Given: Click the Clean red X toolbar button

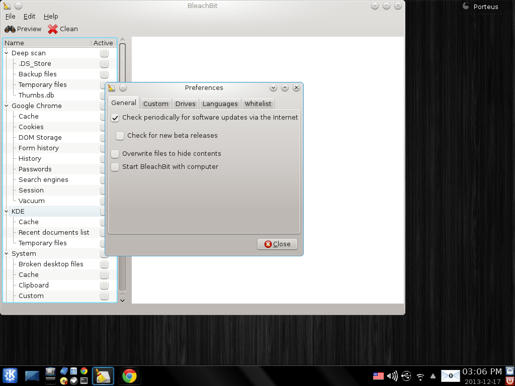Looking at the screenshot, I should [63, 29].
